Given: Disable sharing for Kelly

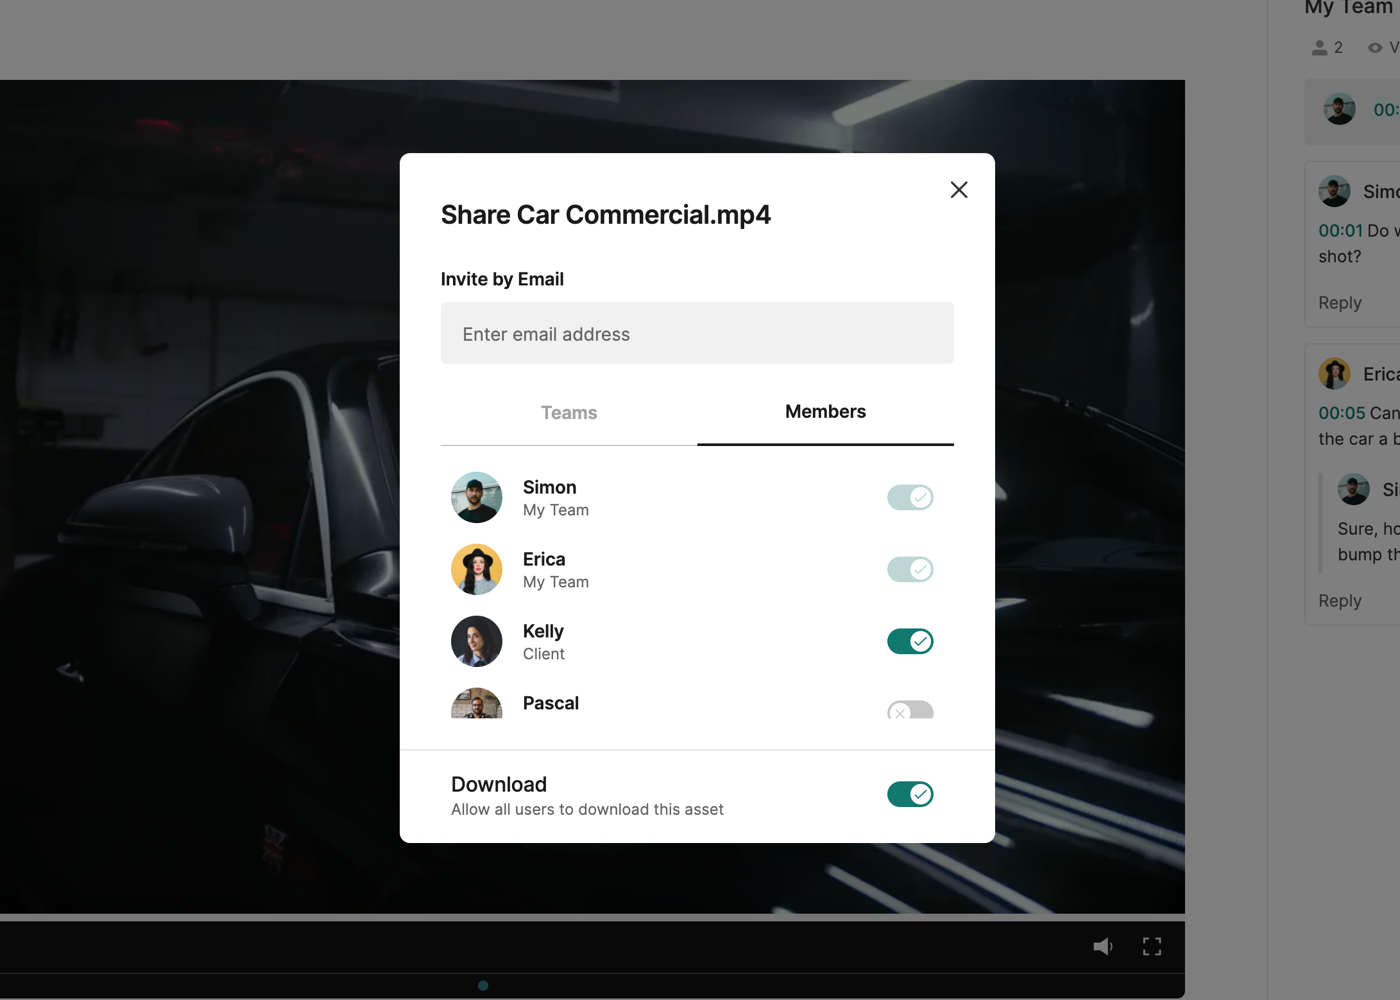Looking at the screenshot, I should 909,641.
